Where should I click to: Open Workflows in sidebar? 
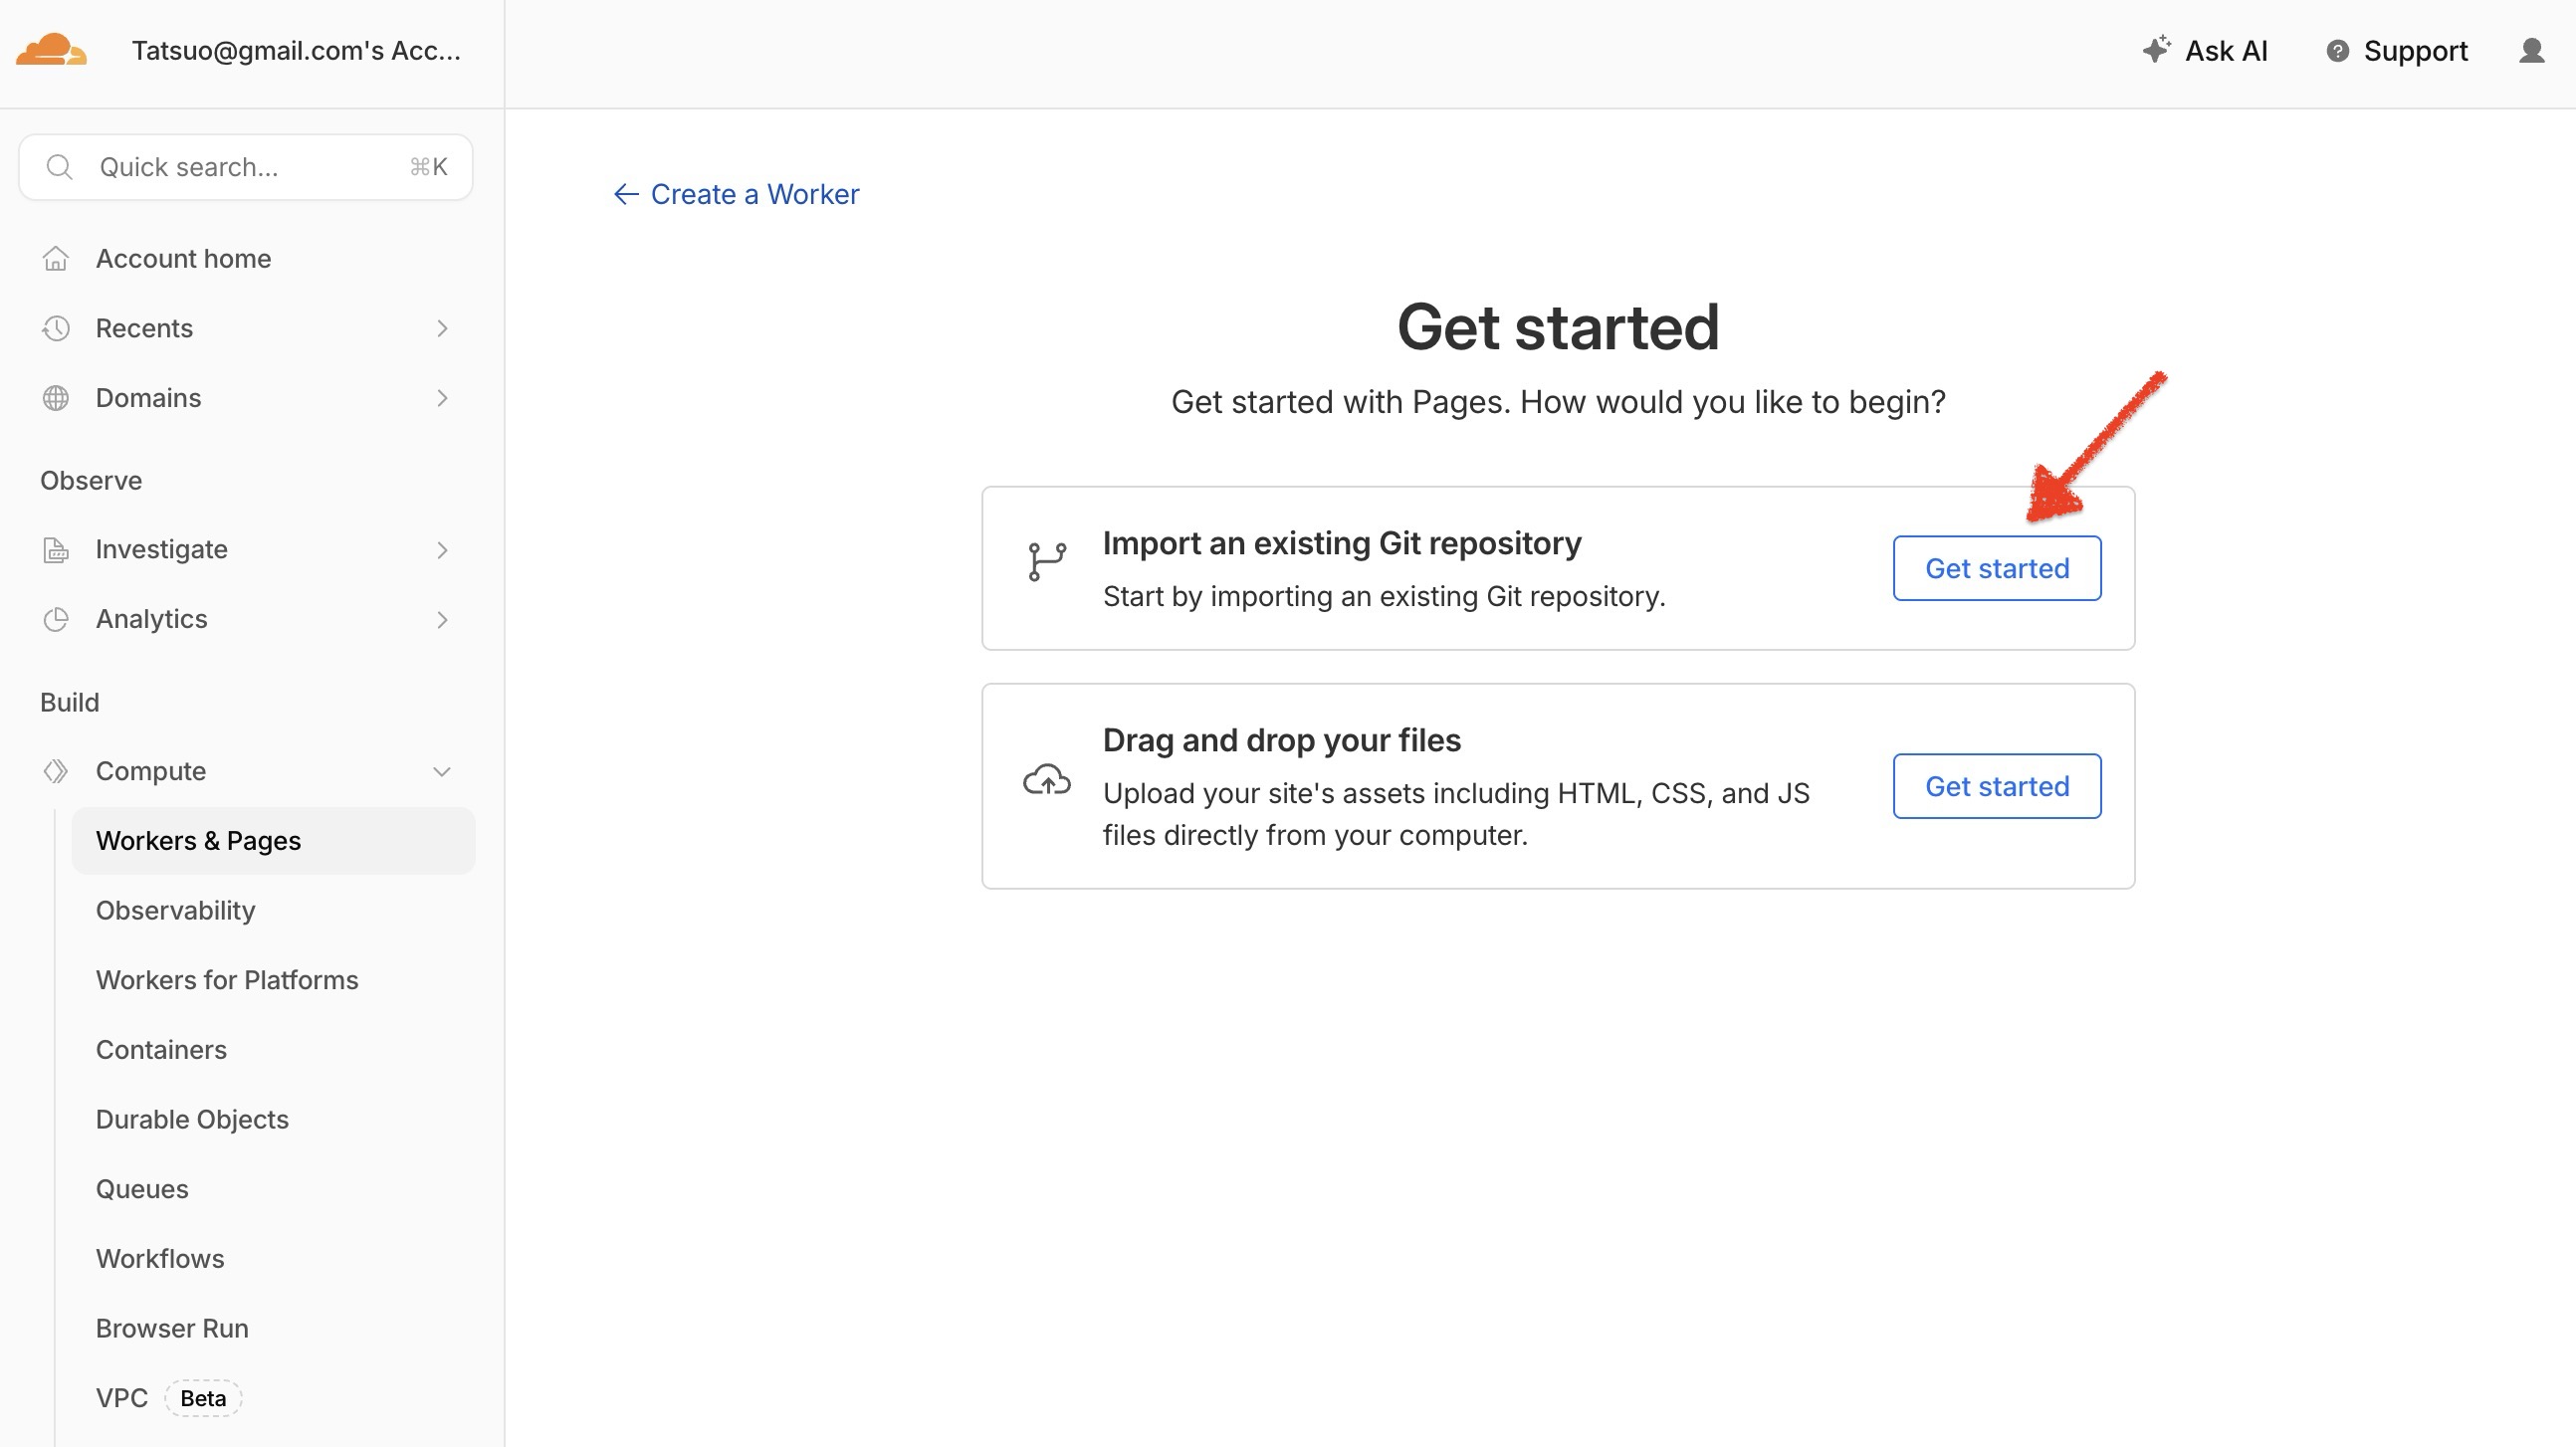click(x=160, y=1259)
